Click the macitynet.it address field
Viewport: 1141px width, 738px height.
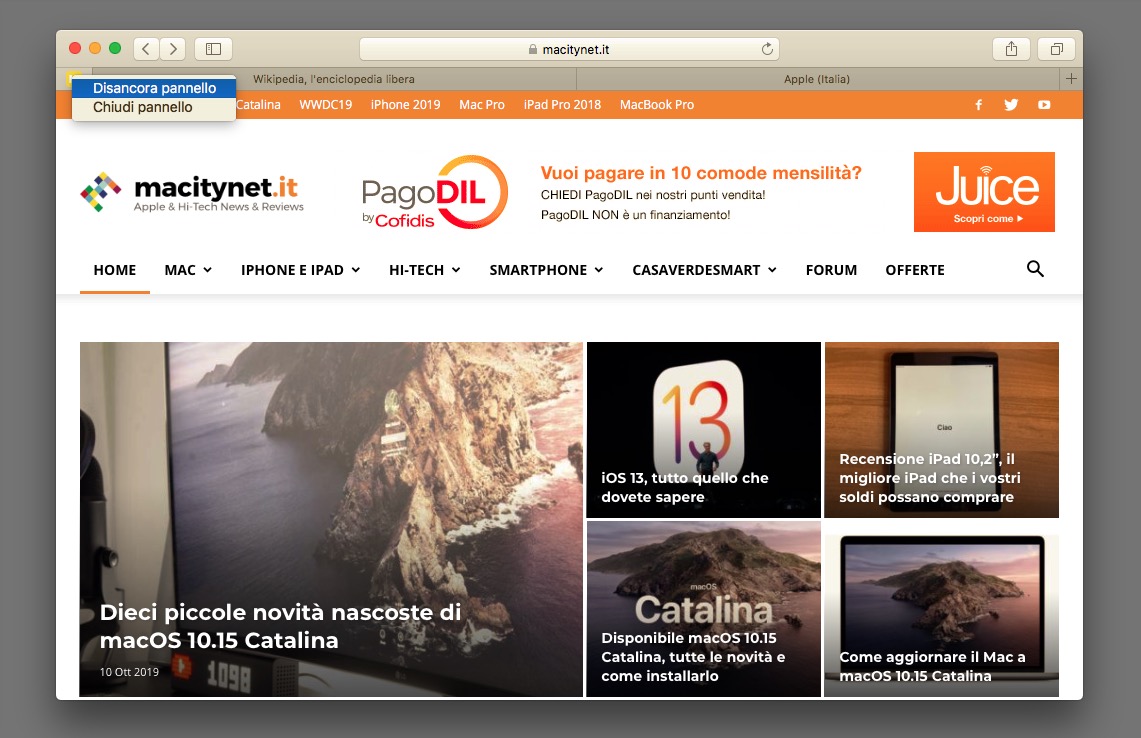pyautogui.click(x=569, y=49)
